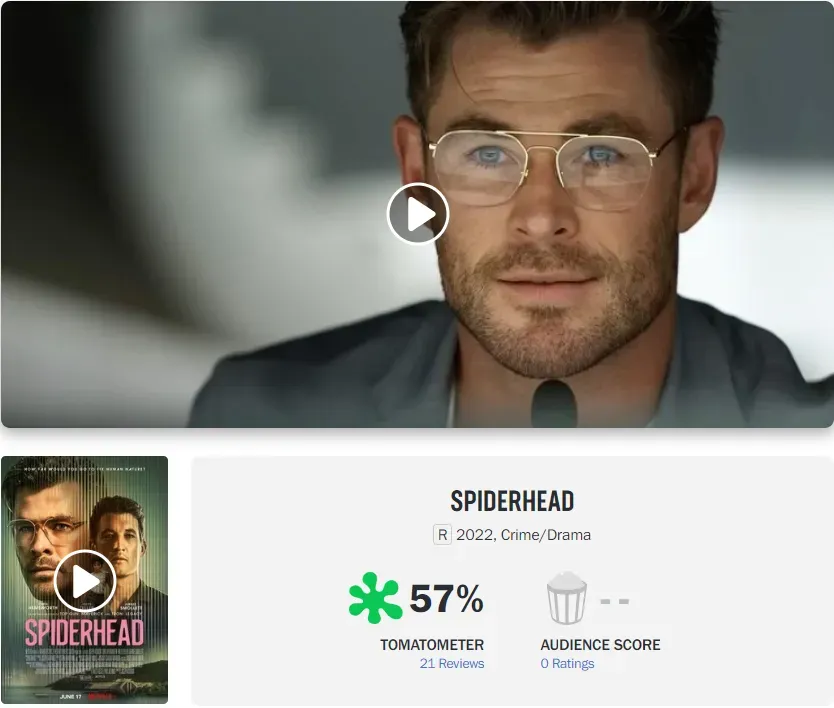834x708 pixels.
Task: Click the 2022, Crime/Drama info text
Action: pos(523,535)
